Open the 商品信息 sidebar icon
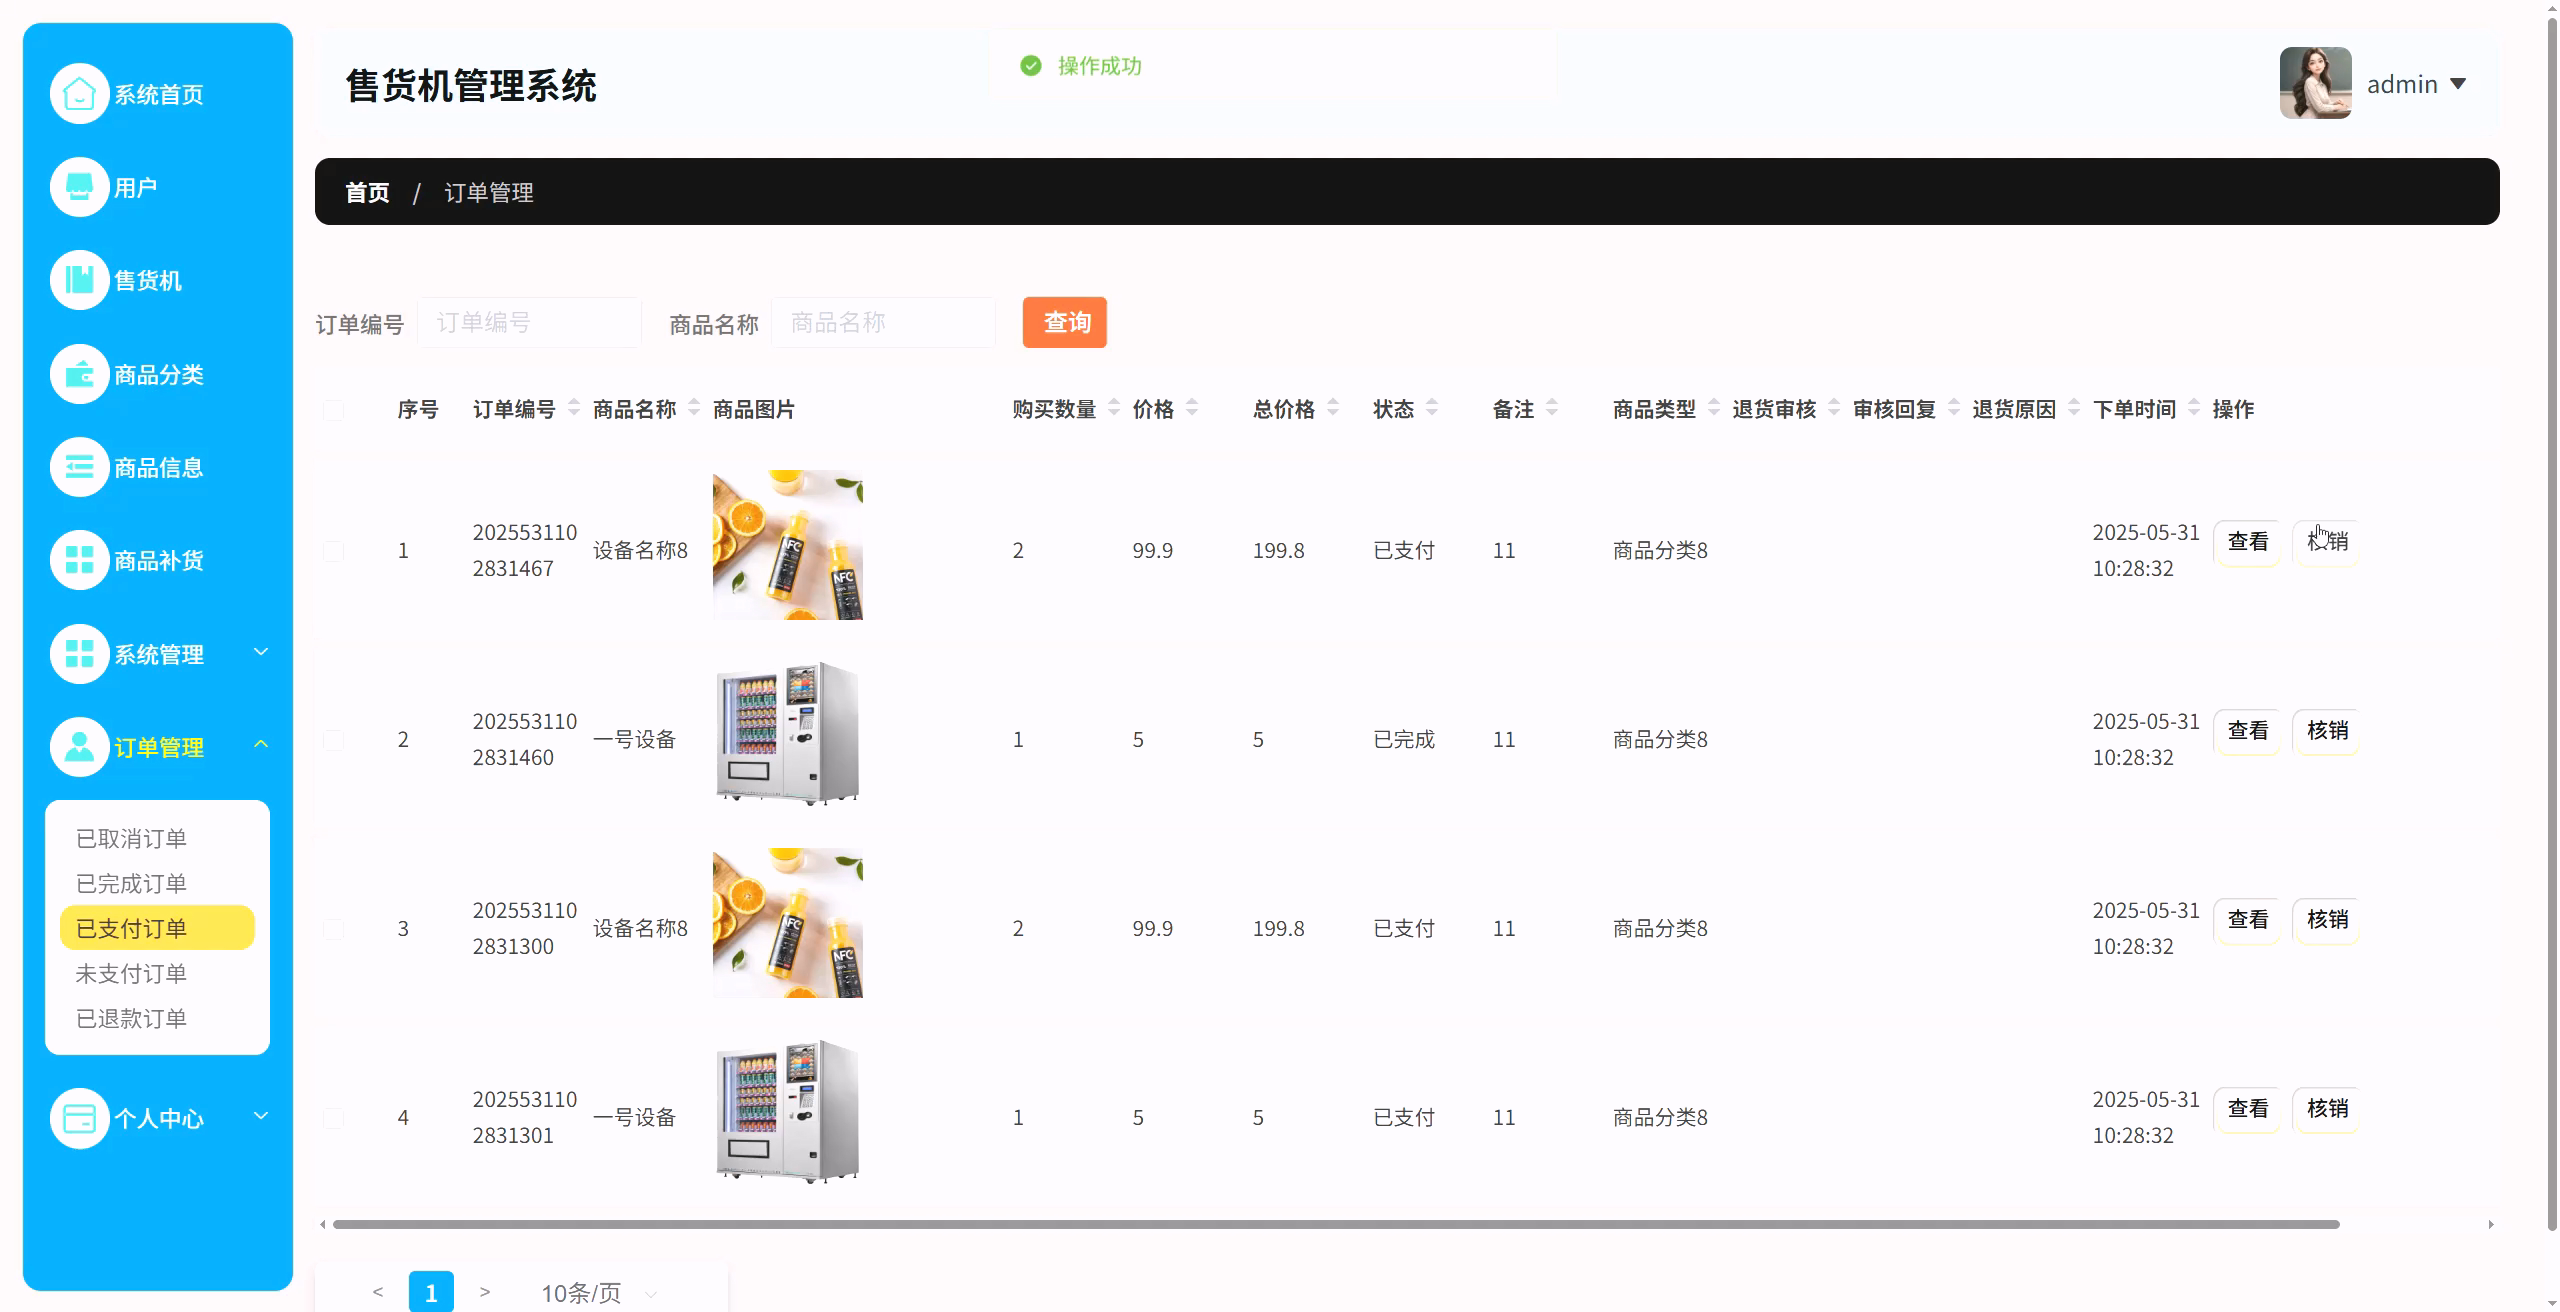This screenshot has width=2560, height=1312. [x=79, y=467]
